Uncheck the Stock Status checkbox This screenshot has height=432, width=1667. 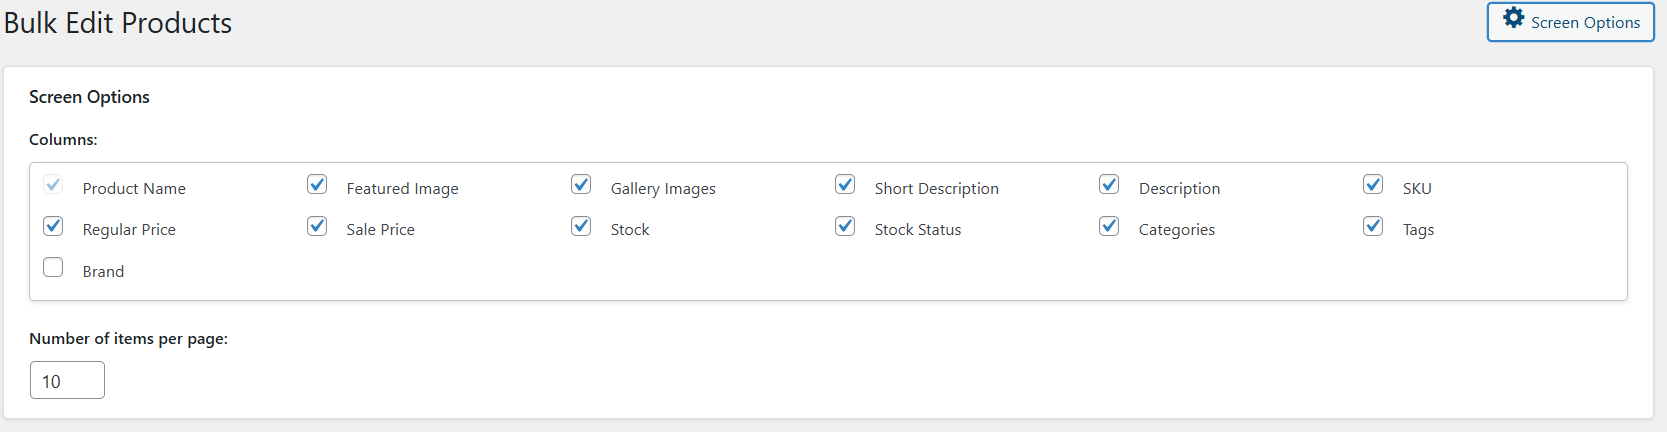pos(845,226)
